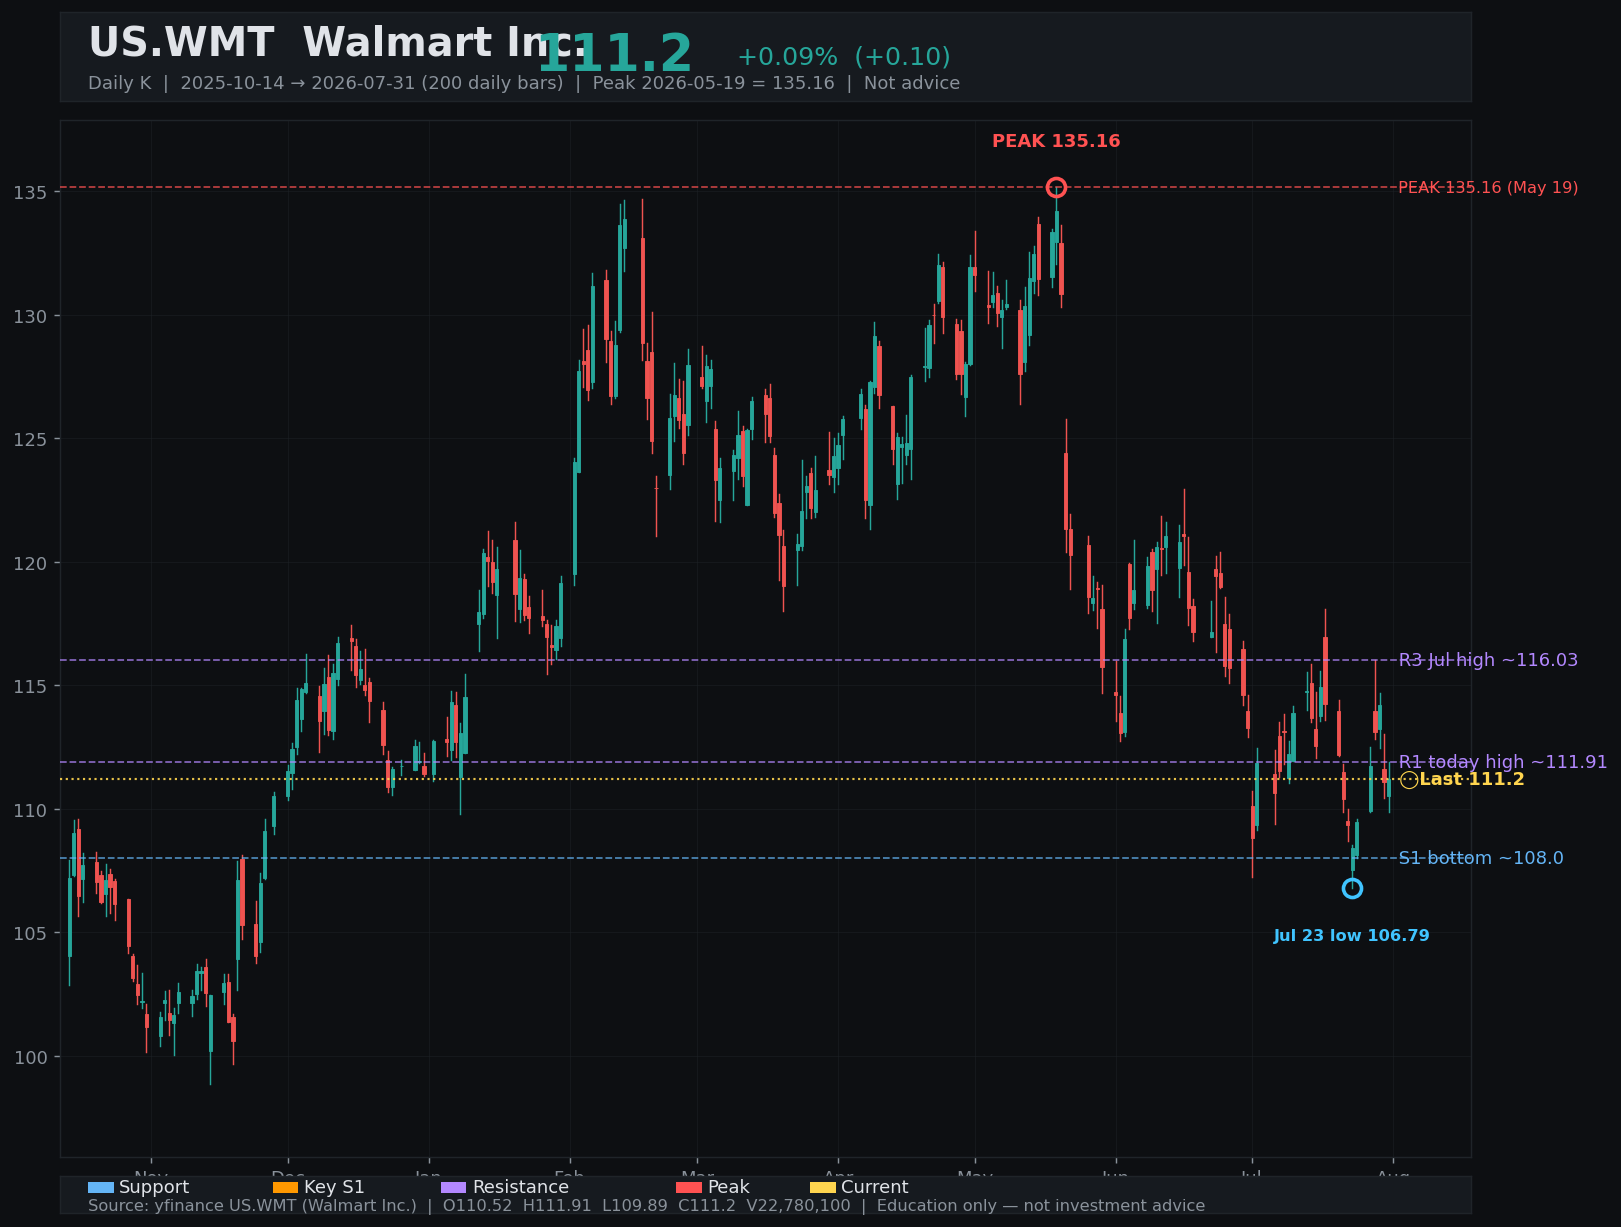The width and height of the screenshot is (1621, 1227).
Task: Click the blue circle marking the Jul 23 low
Action: pos(1352,888)
